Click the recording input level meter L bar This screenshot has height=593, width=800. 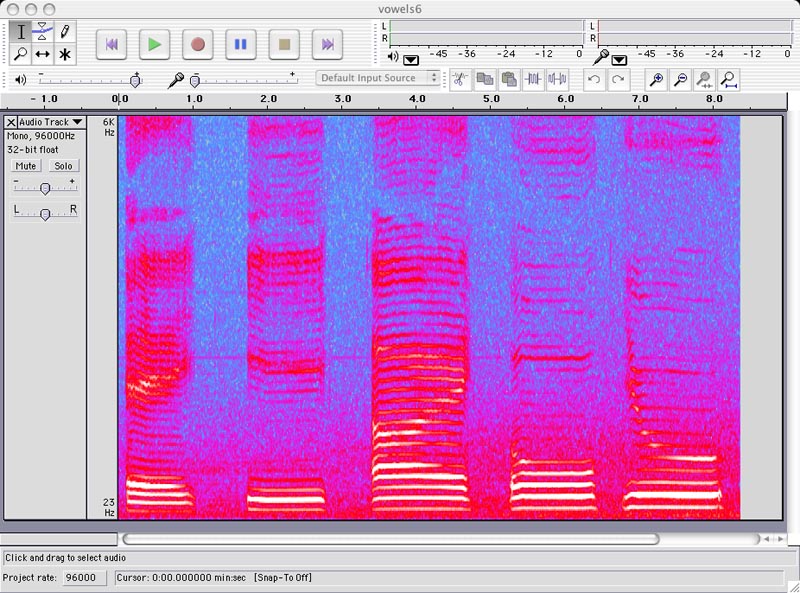click(x=694, y=26)
